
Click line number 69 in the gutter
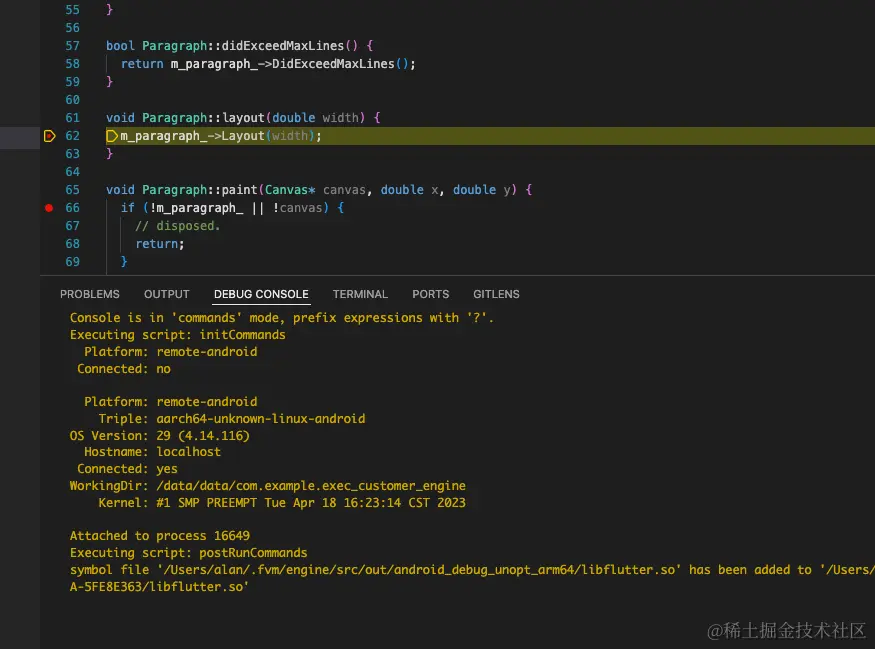(73, 262)
